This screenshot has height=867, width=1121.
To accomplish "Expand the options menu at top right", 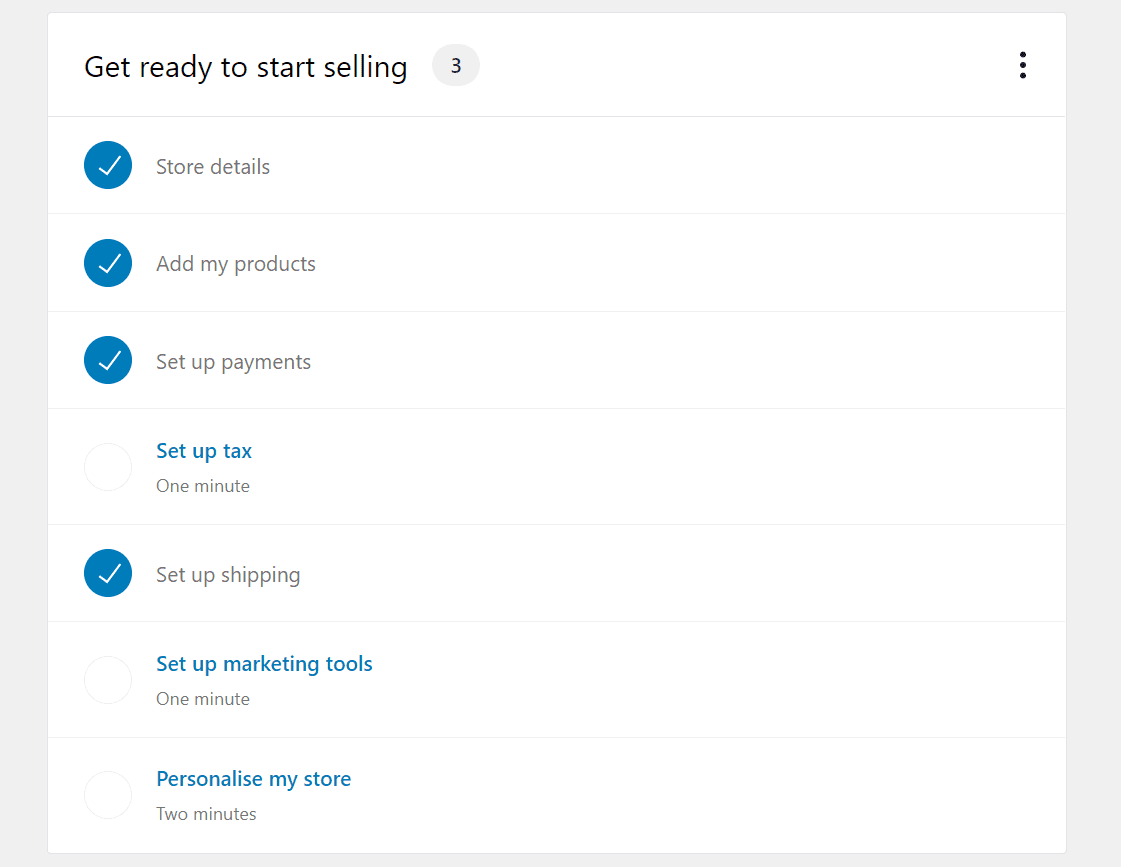I will 1022,64.
